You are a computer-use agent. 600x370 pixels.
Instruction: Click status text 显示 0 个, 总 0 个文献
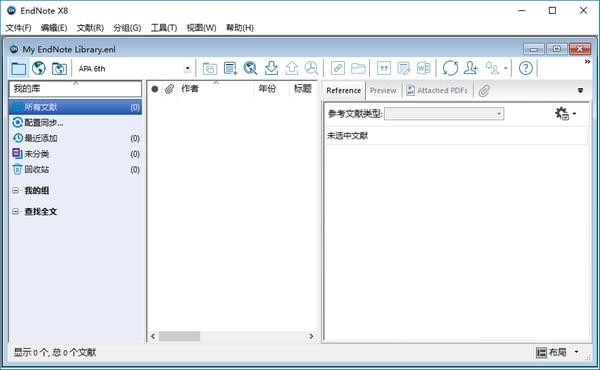pos(55,352)
